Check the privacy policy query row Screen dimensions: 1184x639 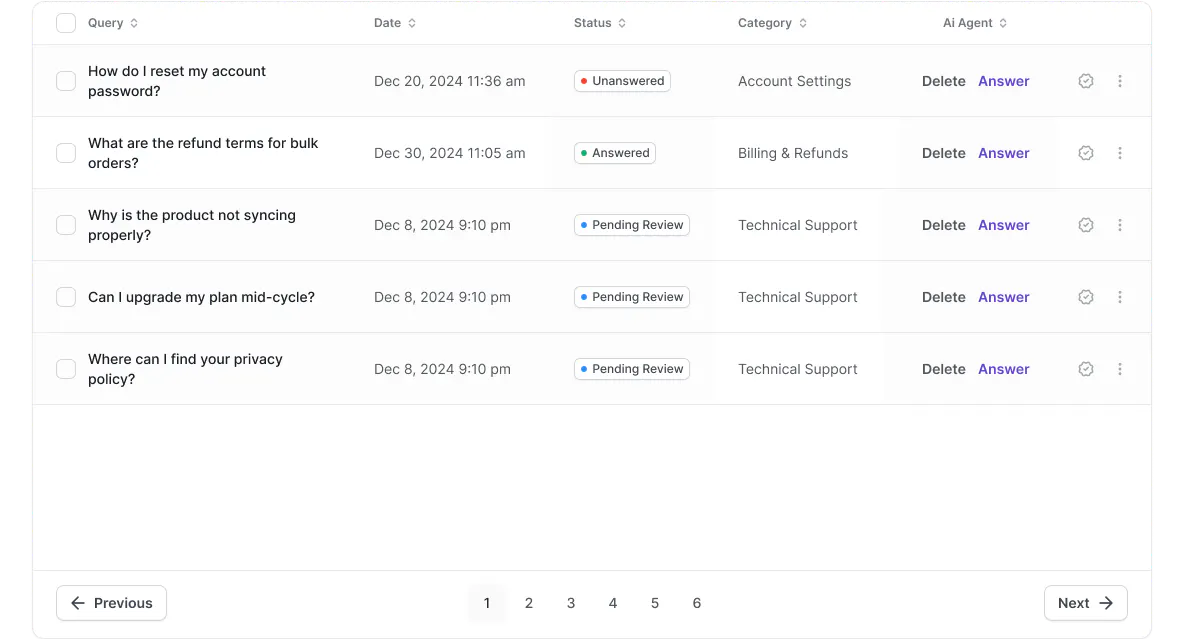point(66,369)
